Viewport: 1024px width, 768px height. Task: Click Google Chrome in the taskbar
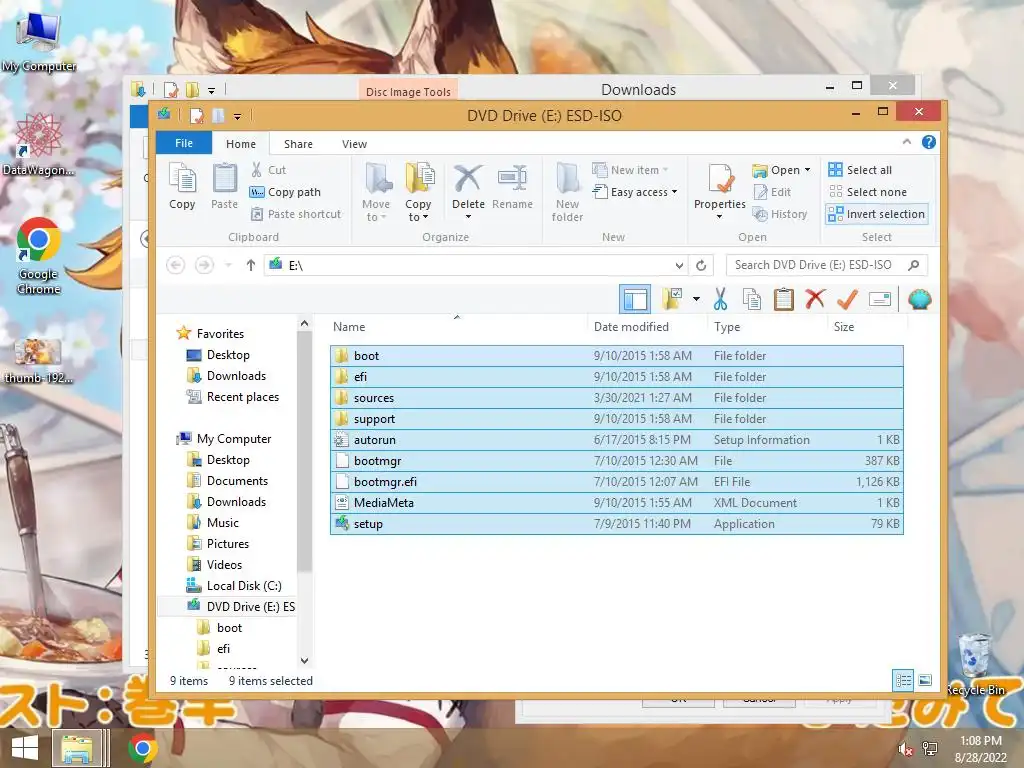[x=143, y=748]
